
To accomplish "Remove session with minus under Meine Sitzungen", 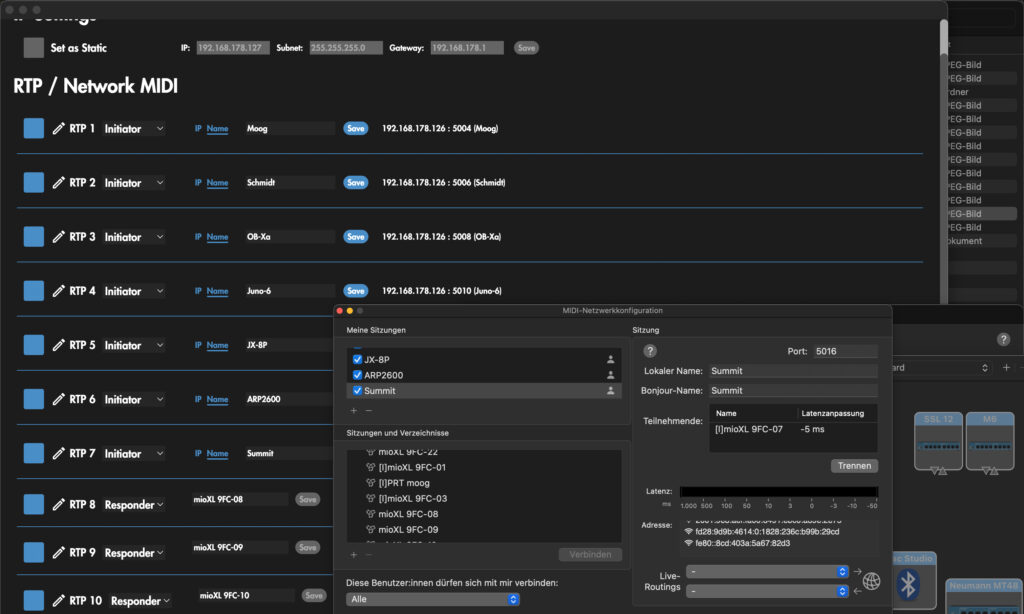I will click(x=369, y=411).
